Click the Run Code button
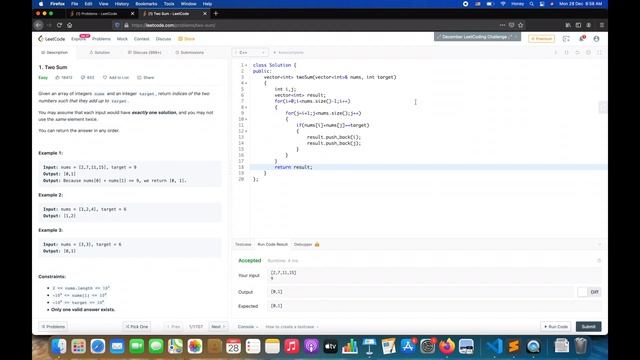Viewport: 640px width, 360px height. pyautogui.click(x=556, y=327)
